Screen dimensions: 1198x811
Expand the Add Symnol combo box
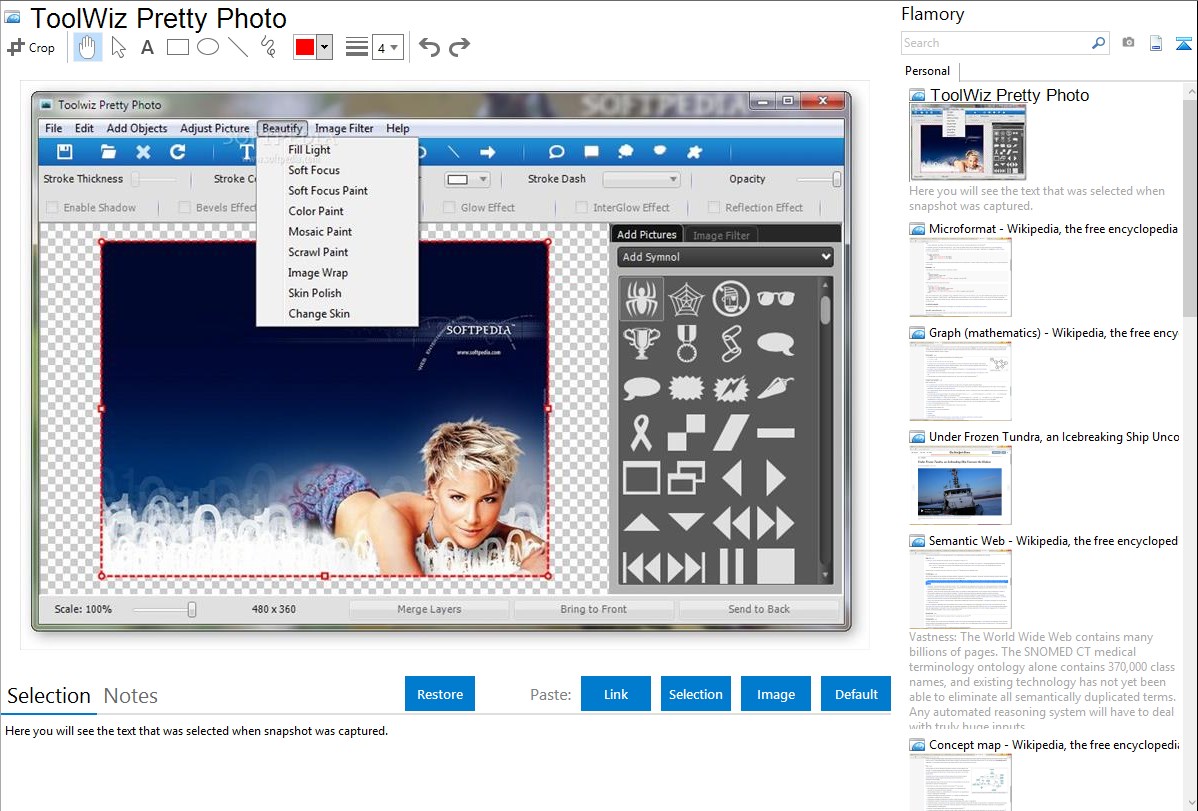(725, 257)
